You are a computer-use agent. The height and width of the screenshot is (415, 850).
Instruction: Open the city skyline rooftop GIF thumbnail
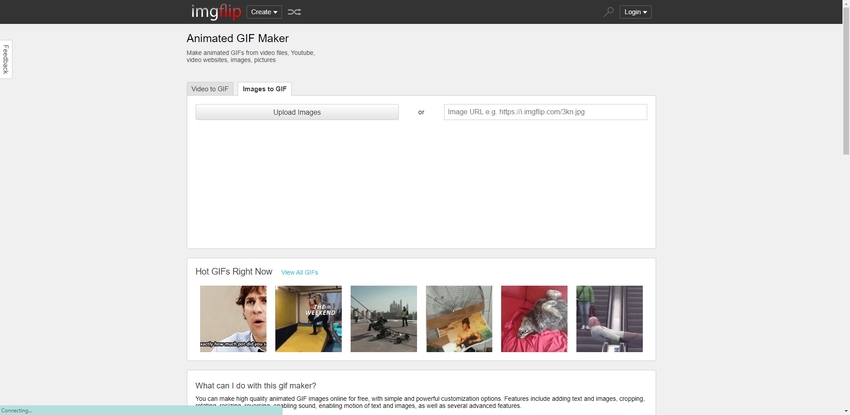(383, 319)
